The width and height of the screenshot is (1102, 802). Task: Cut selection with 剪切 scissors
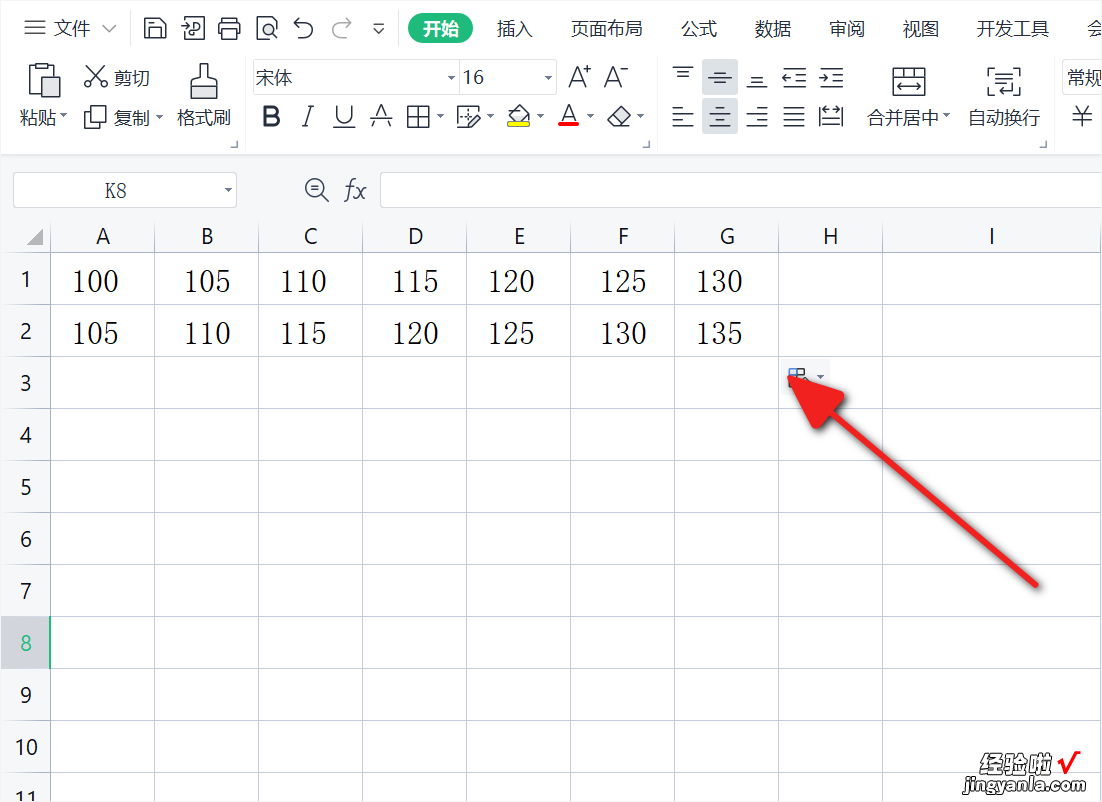point(117,77)
